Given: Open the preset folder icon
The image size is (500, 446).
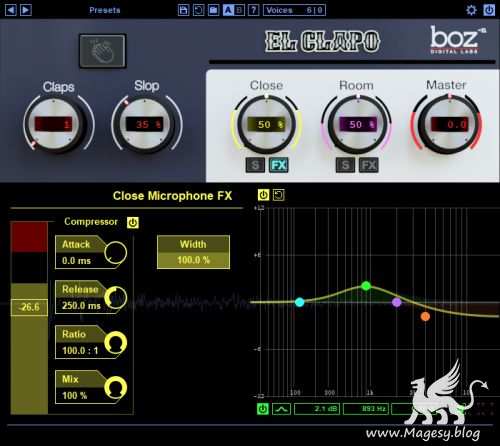Looking at the screenshot, I should point(213,10).
